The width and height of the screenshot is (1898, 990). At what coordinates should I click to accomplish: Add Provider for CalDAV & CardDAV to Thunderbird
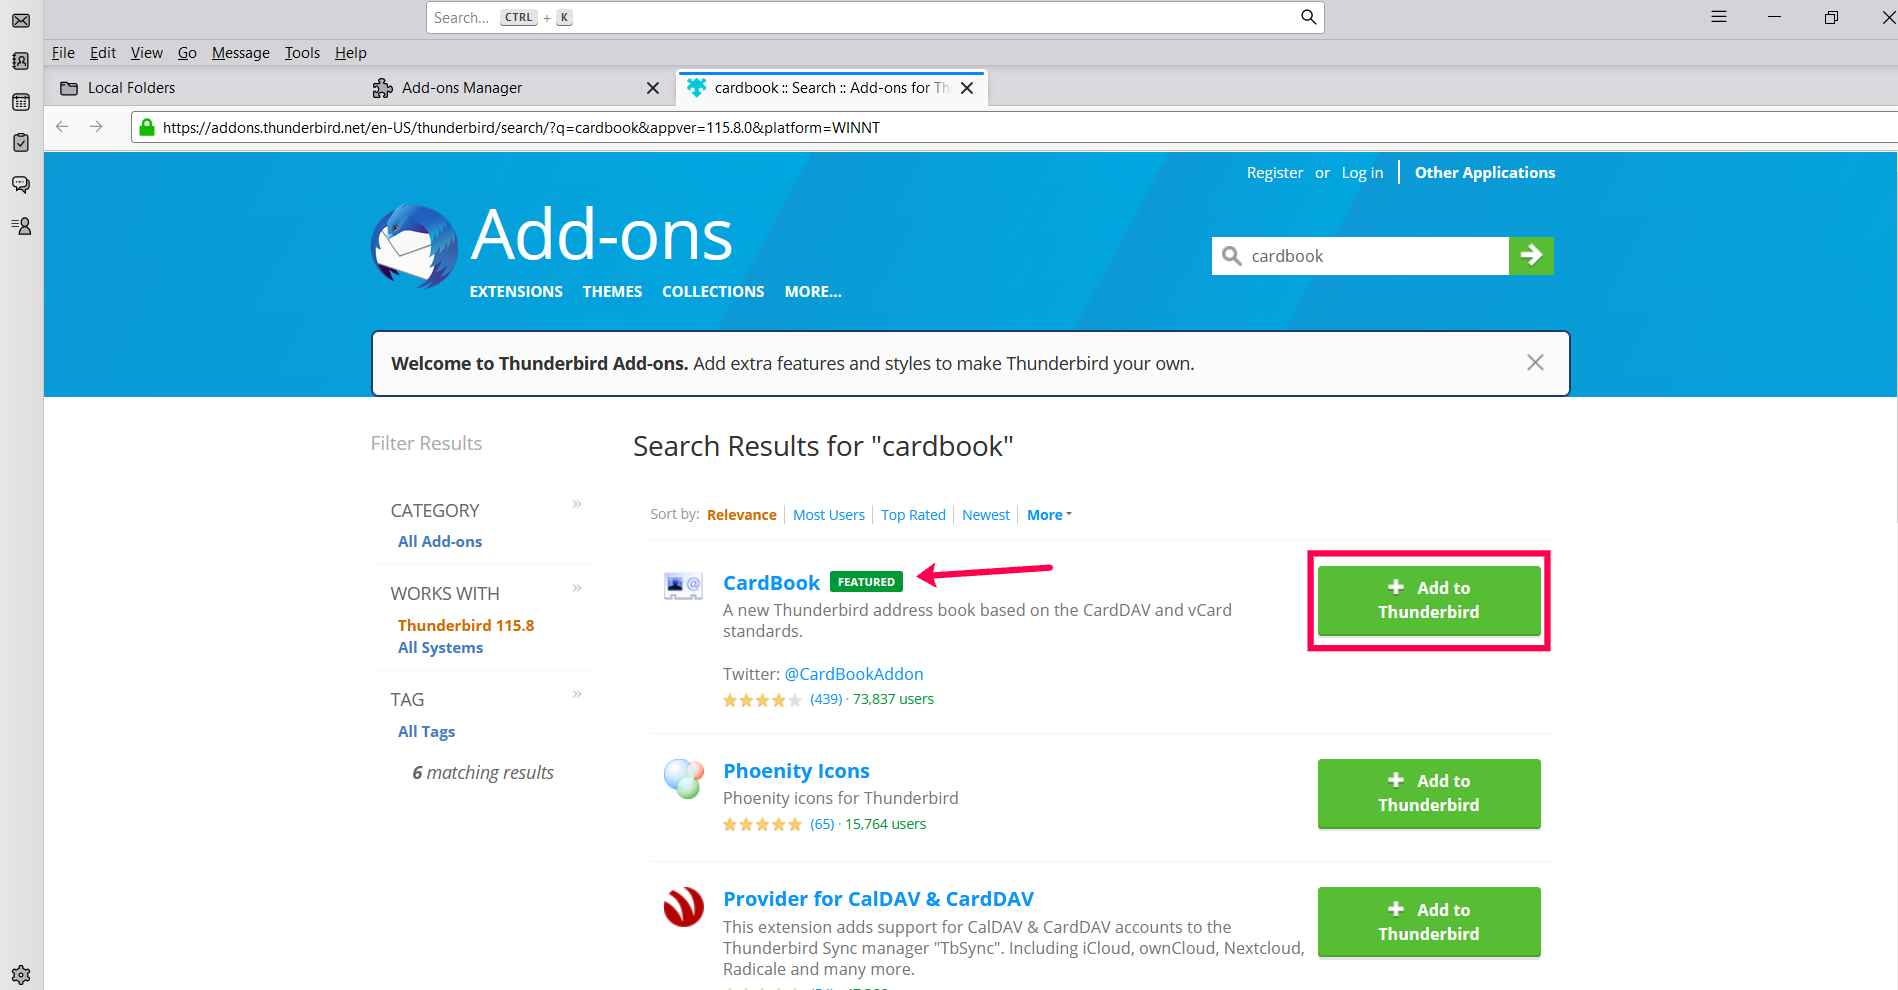click(x=1429, y=922)
